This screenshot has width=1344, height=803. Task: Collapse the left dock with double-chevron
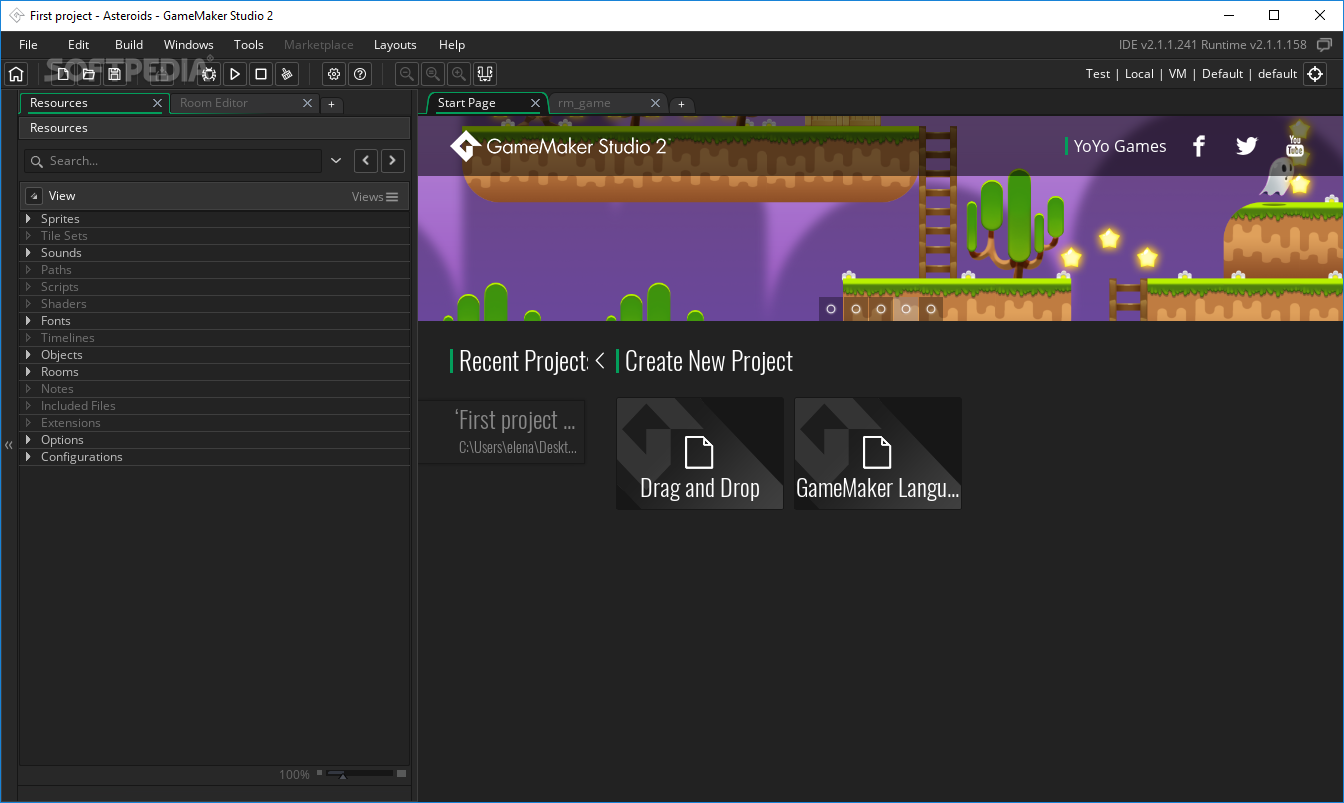(x=9, y=445)
